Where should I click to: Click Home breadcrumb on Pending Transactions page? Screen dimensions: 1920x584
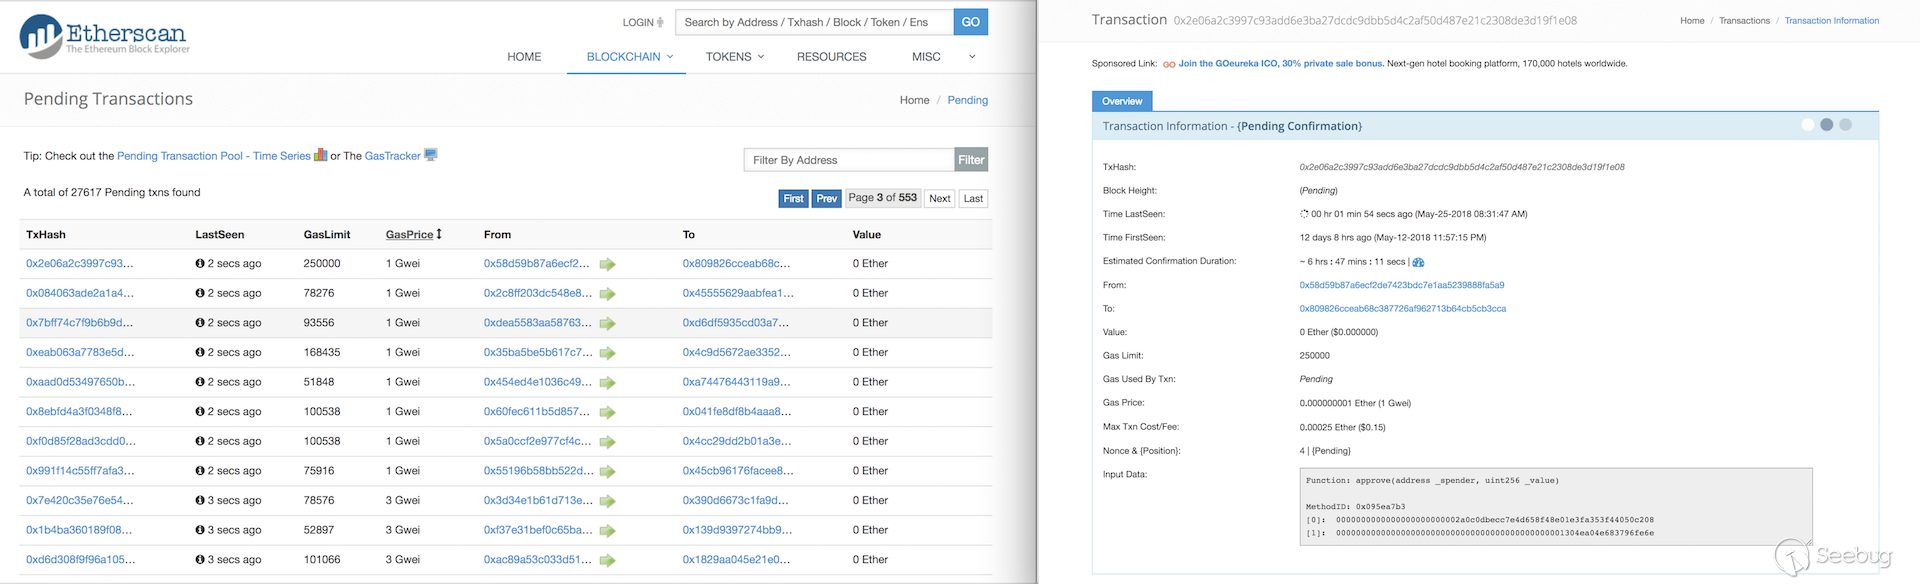pos(914,100)
